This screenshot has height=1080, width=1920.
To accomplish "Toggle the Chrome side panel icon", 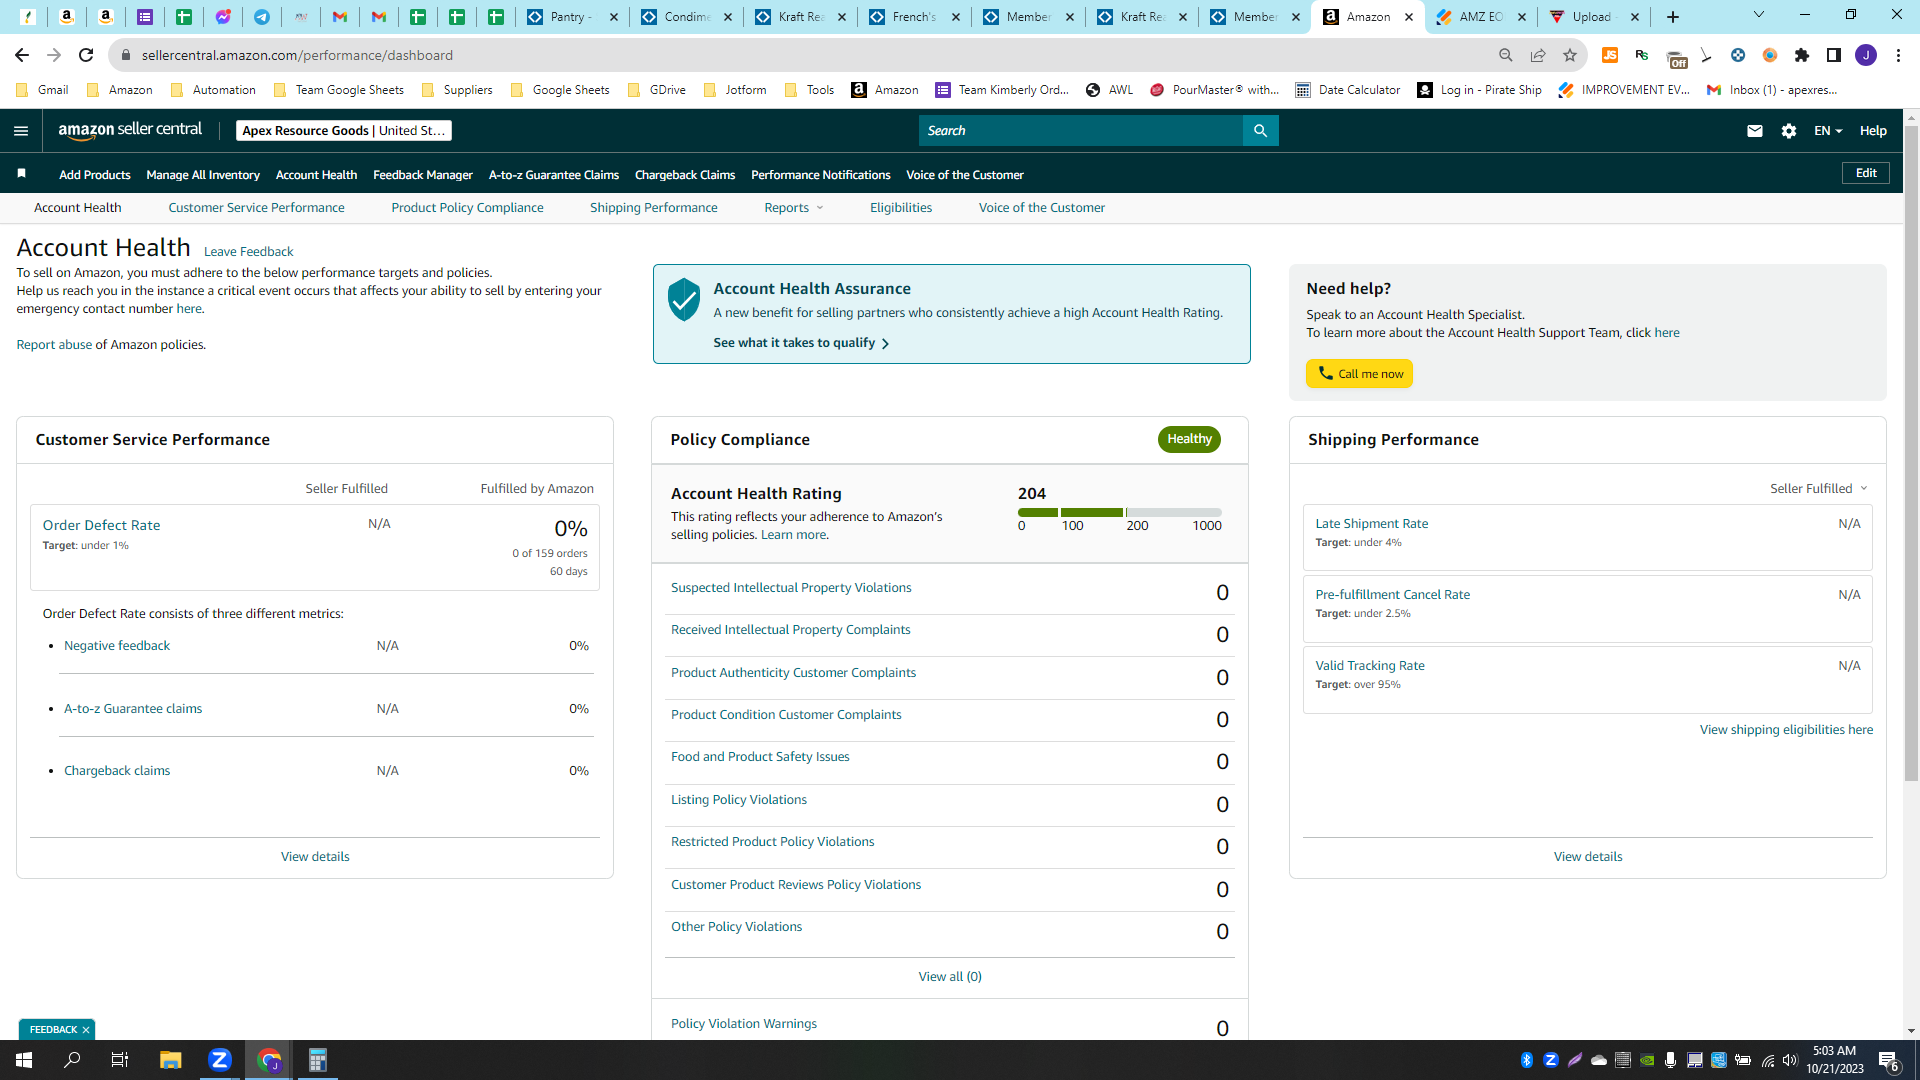I will [x=1834, y=55].
